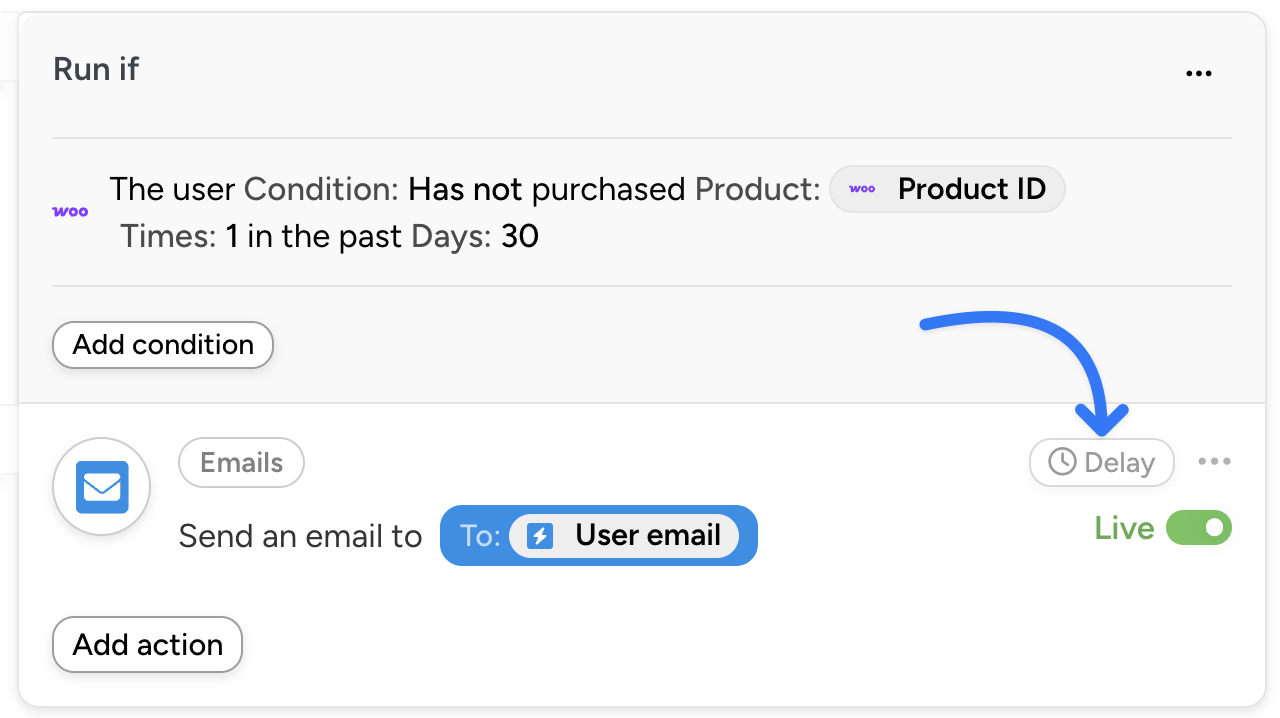Click the clock icon on the Delay button
Viewport: 1280px width, 718px height.
[x=1061, y=463]
